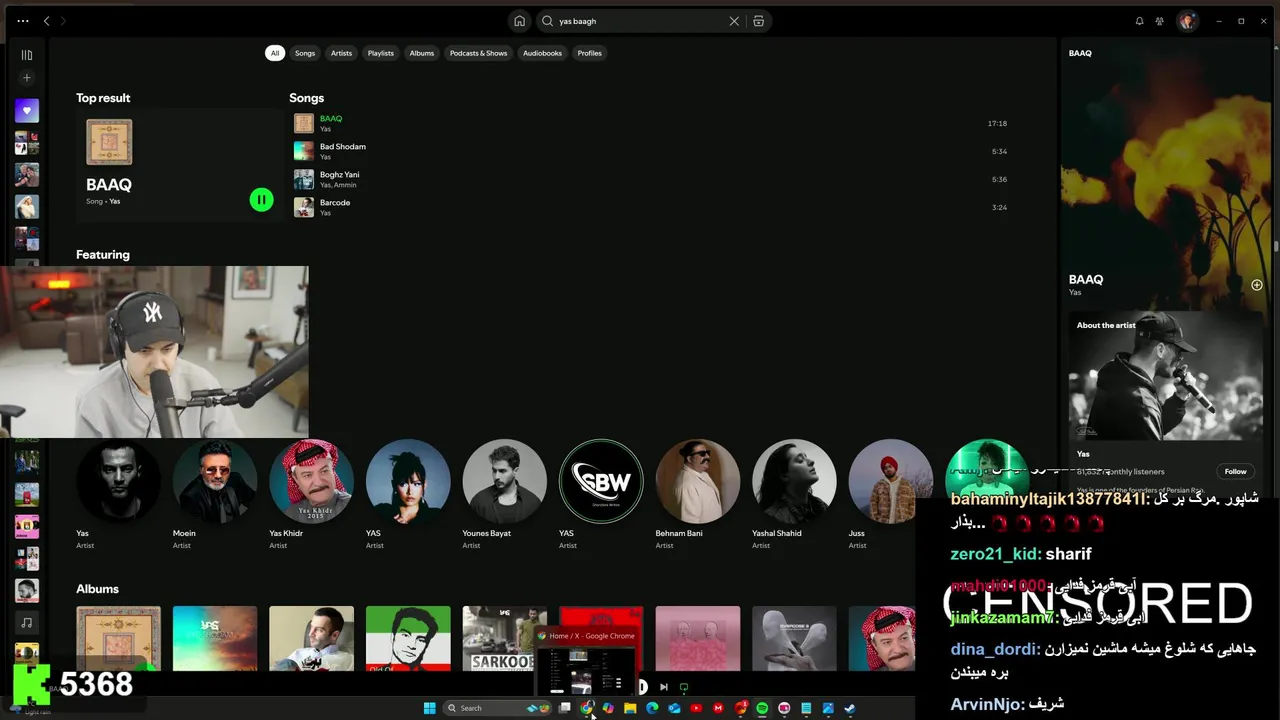Open File Explorer from the taskbar
This screenshot has width=1280, height=720.
click(630, 708)
